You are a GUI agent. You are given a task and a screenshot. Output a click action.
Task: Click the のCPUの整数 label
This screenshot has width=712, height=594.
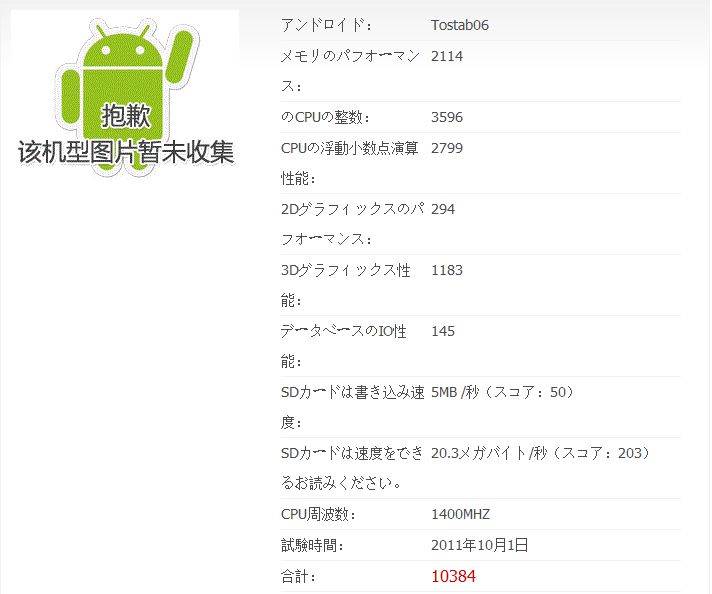tap(325, 117)
